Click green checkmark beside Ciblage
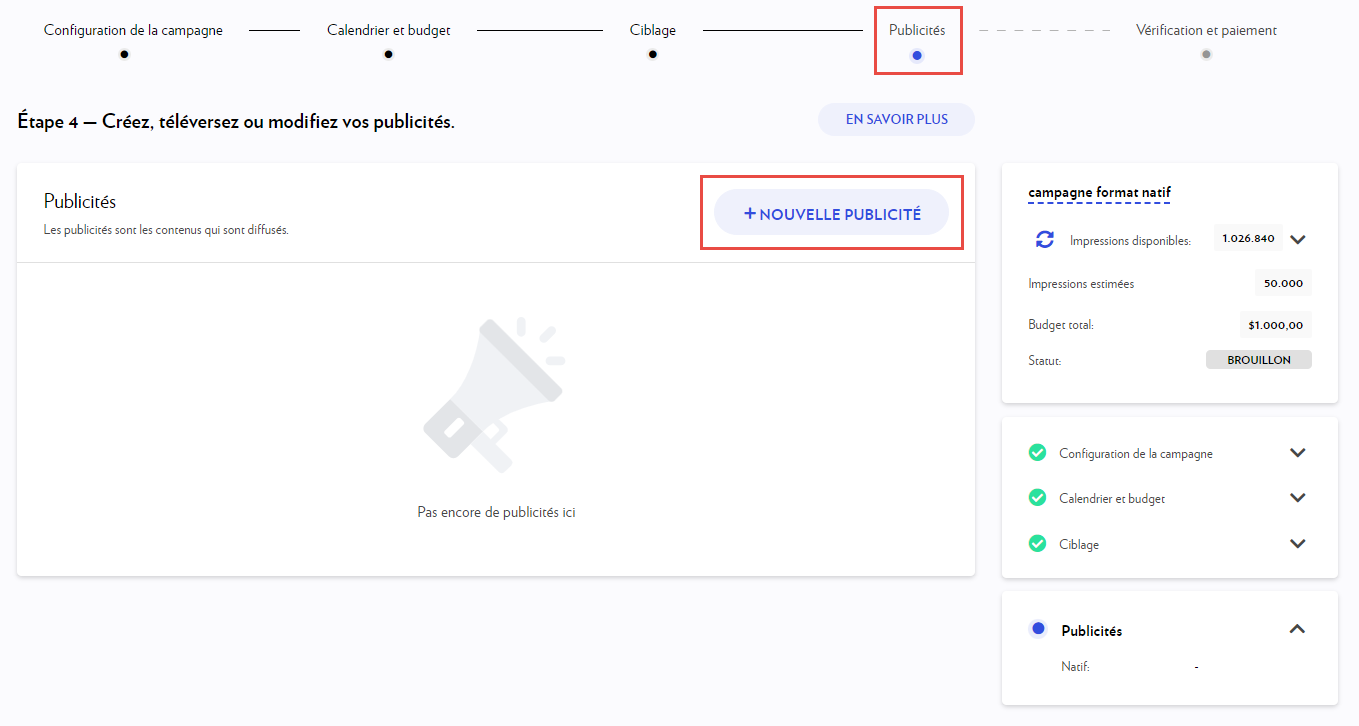Image resolution: width=1359 pixels, height=726 pixels. tap(1037, 544)
